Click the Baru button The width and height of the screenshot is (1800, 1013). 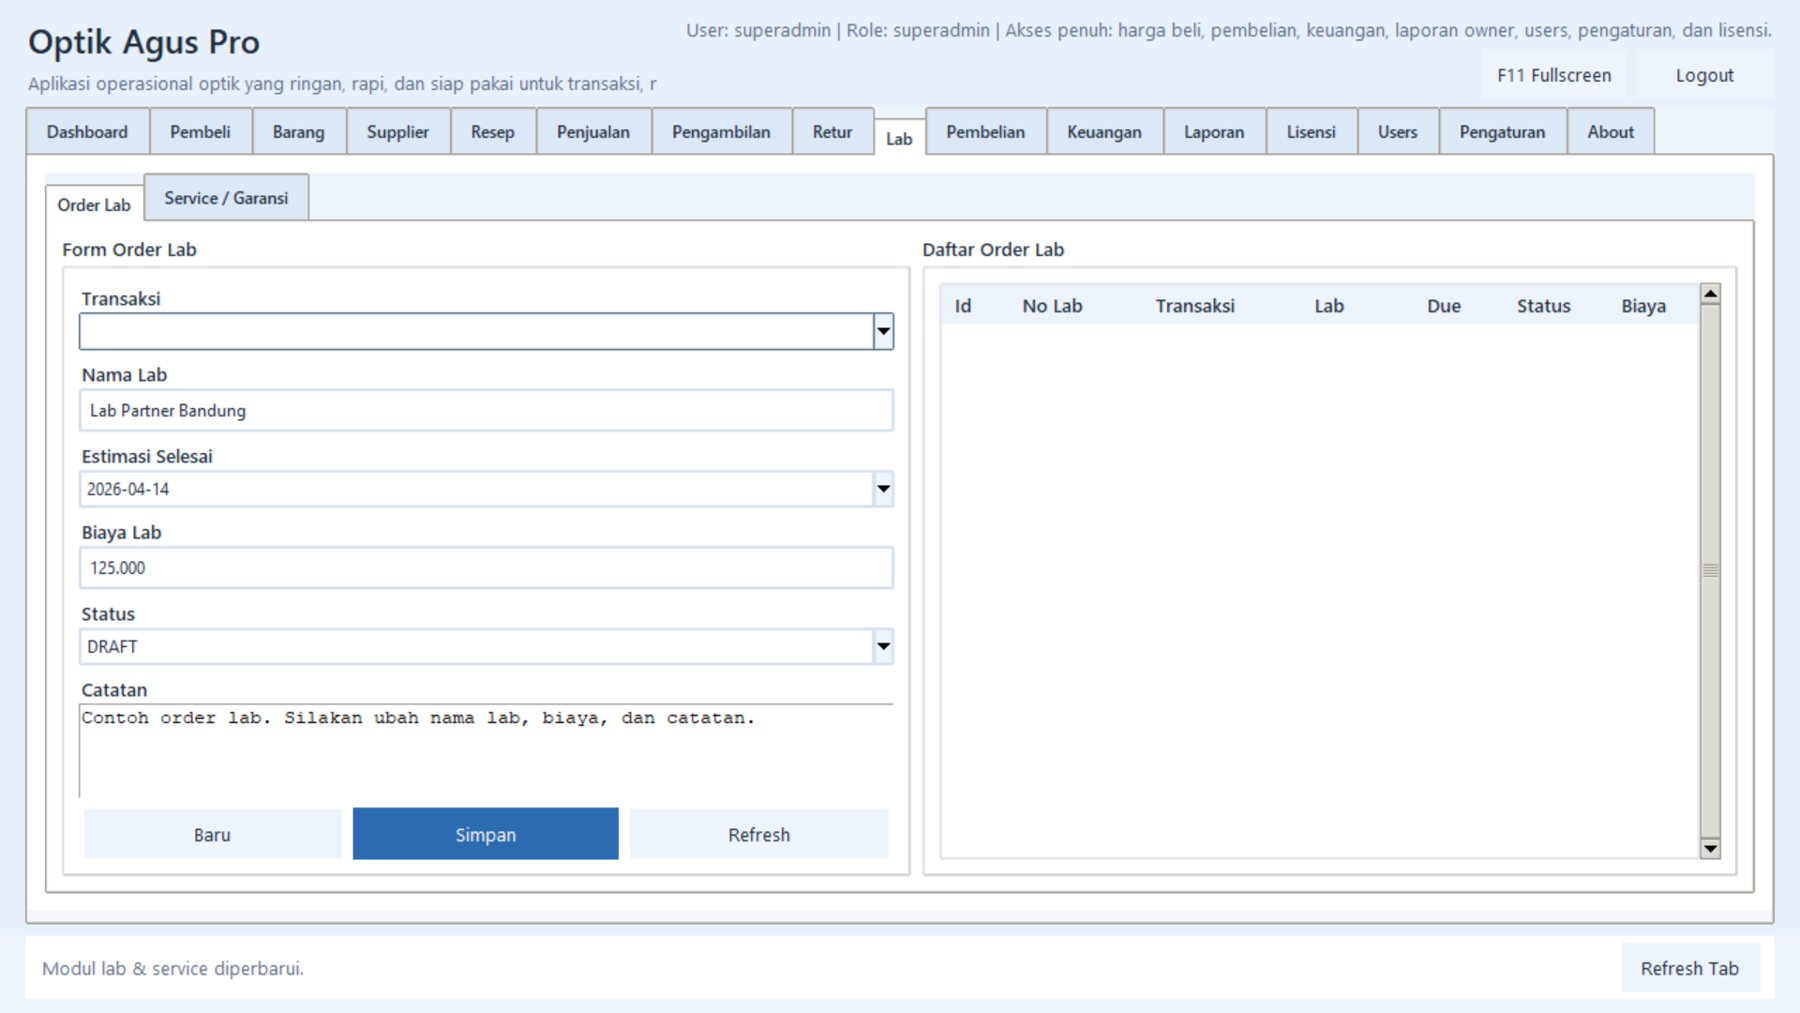[x=212, y=834]
